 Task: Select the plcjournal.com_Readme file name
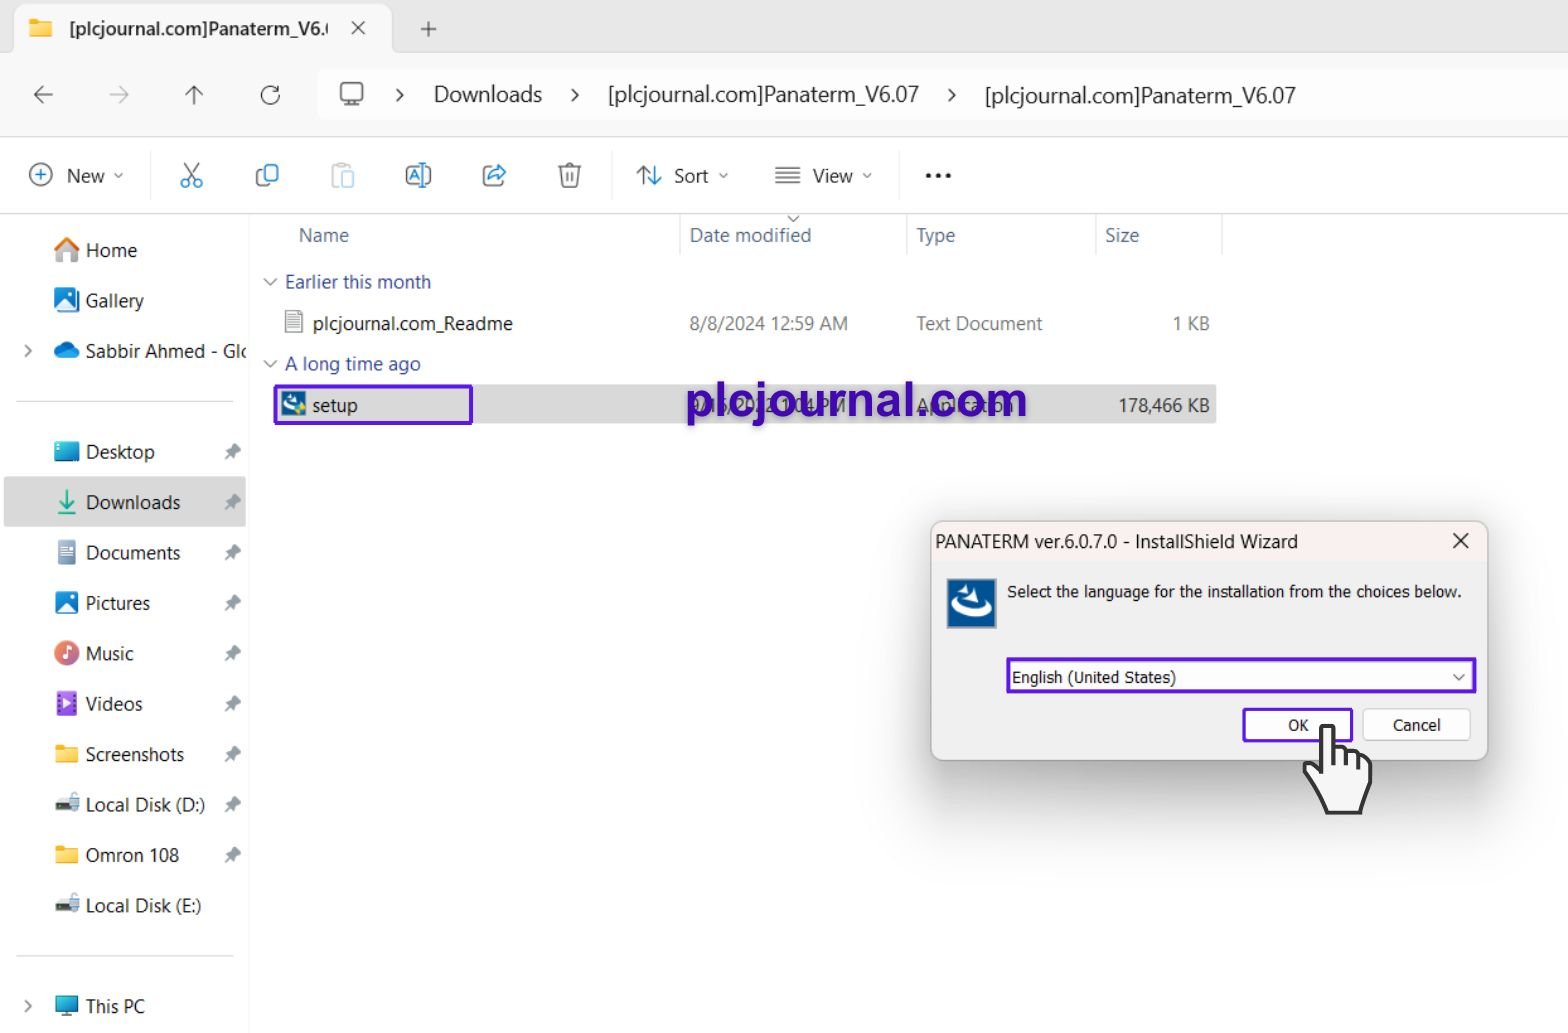[x=412, y=323]
